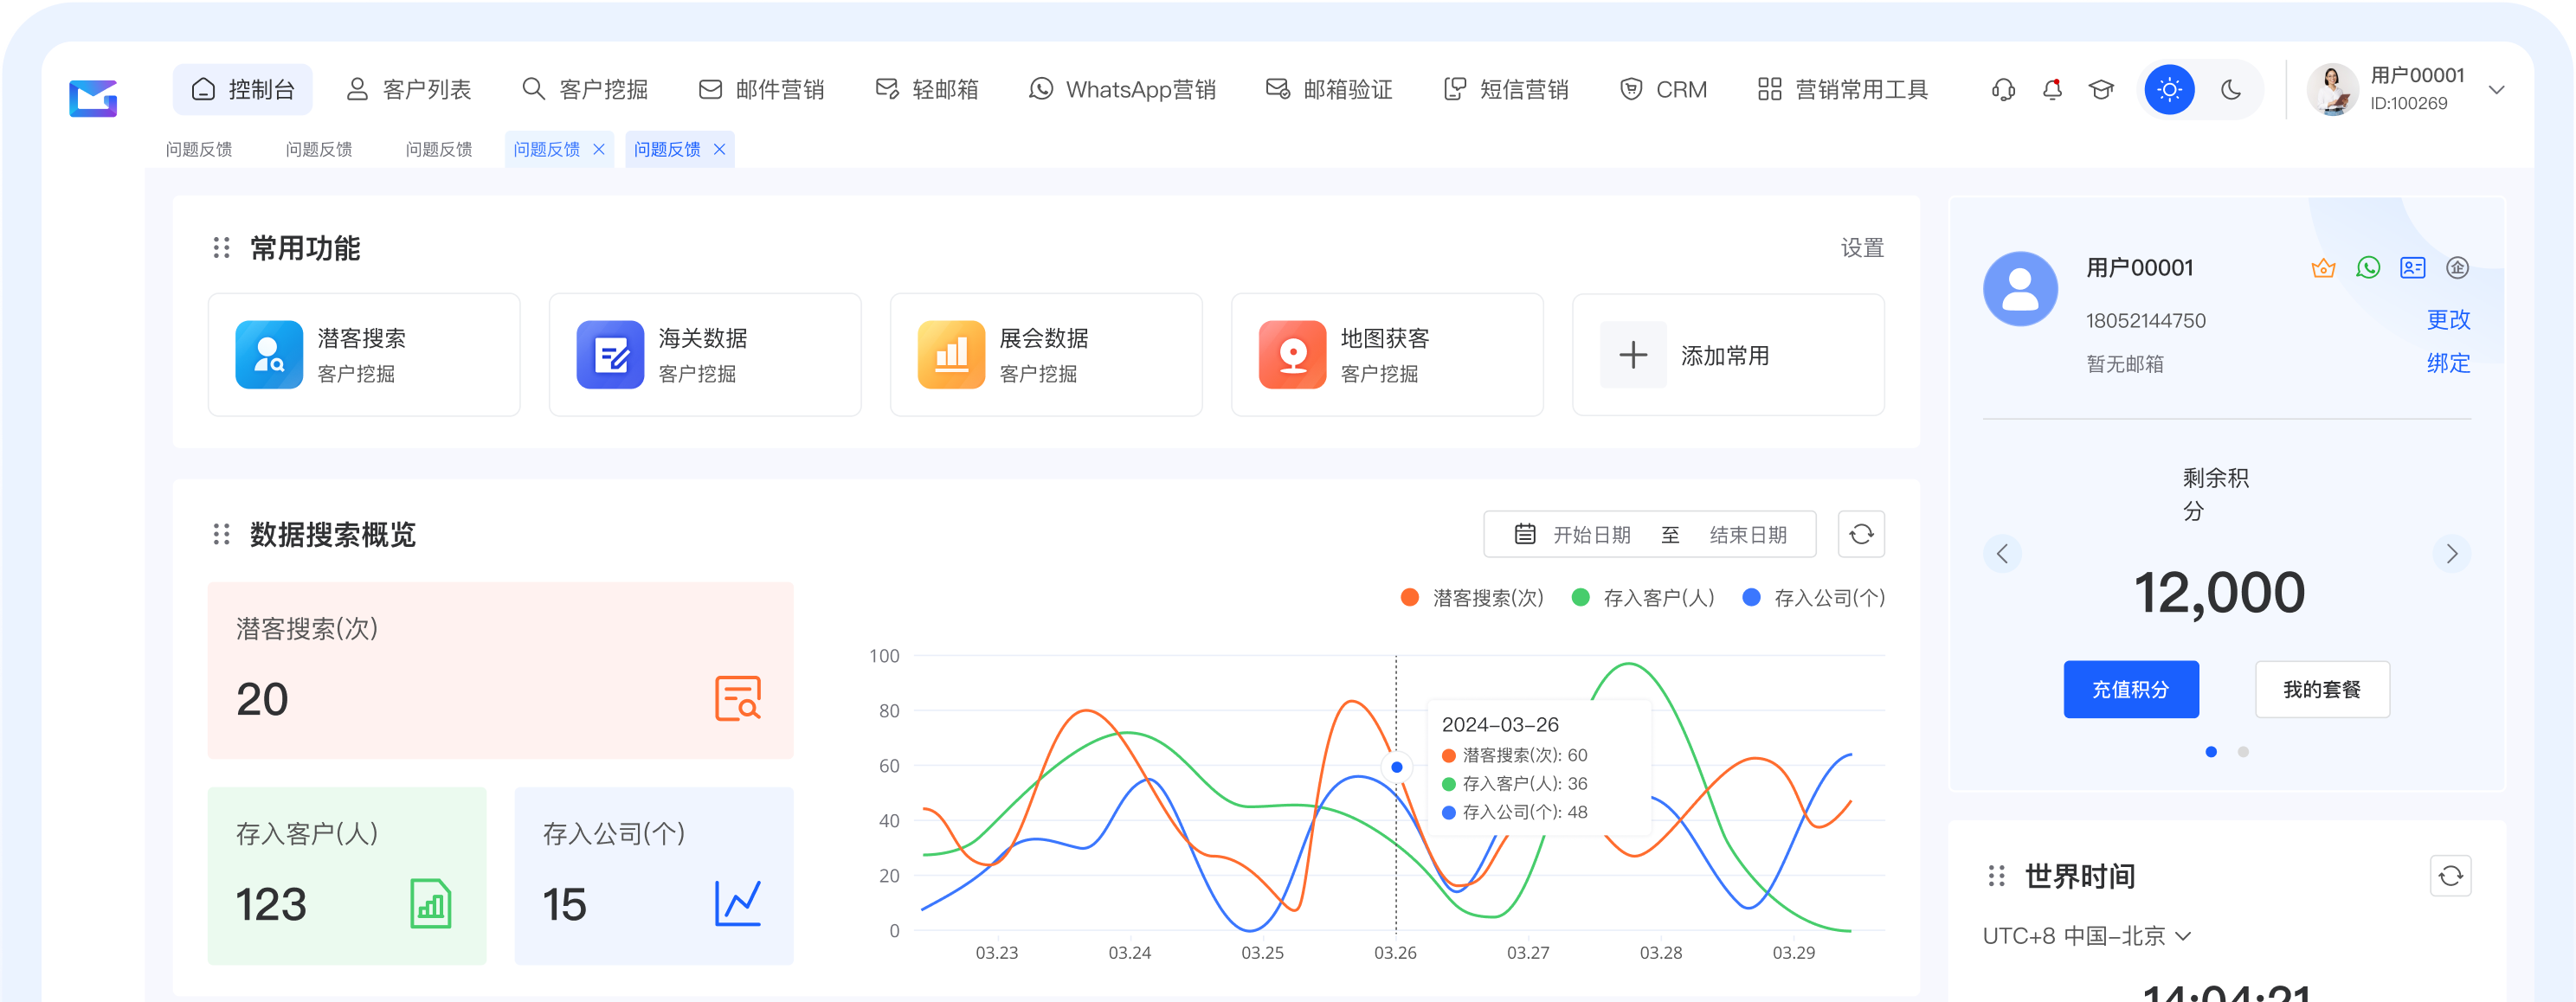Click the mail app logo
The width and height of the screenshot is (2576, 1002).
(93, 97)
